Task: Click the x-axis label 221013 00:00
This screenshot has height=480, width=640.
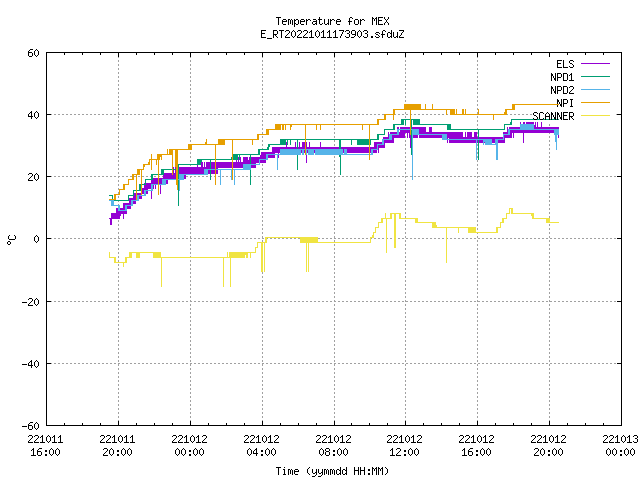Action: [620, 446]
